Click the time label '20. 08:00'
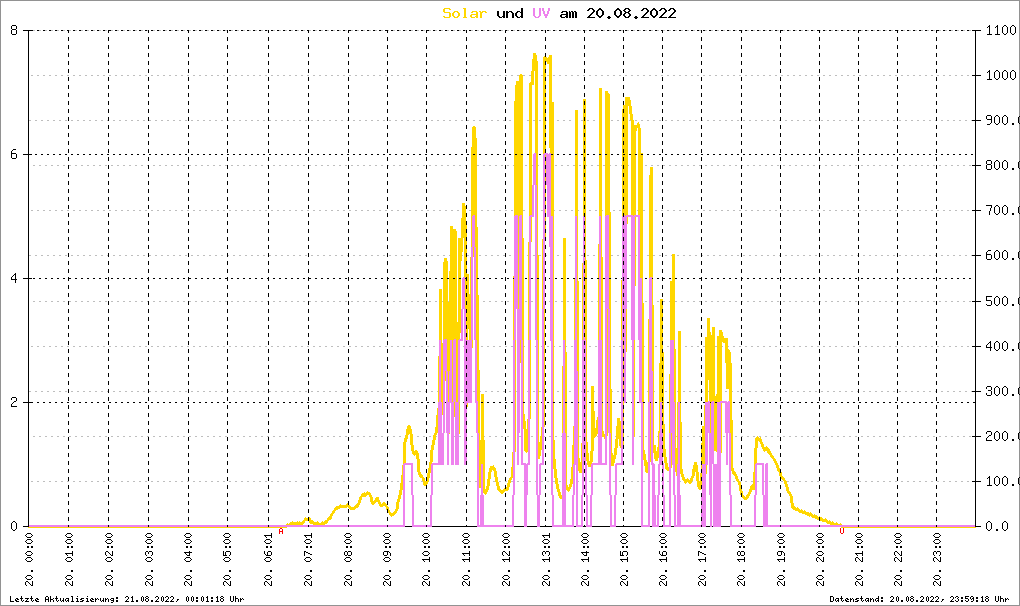The image size is (1020, 606). click(x=348, y=560)
